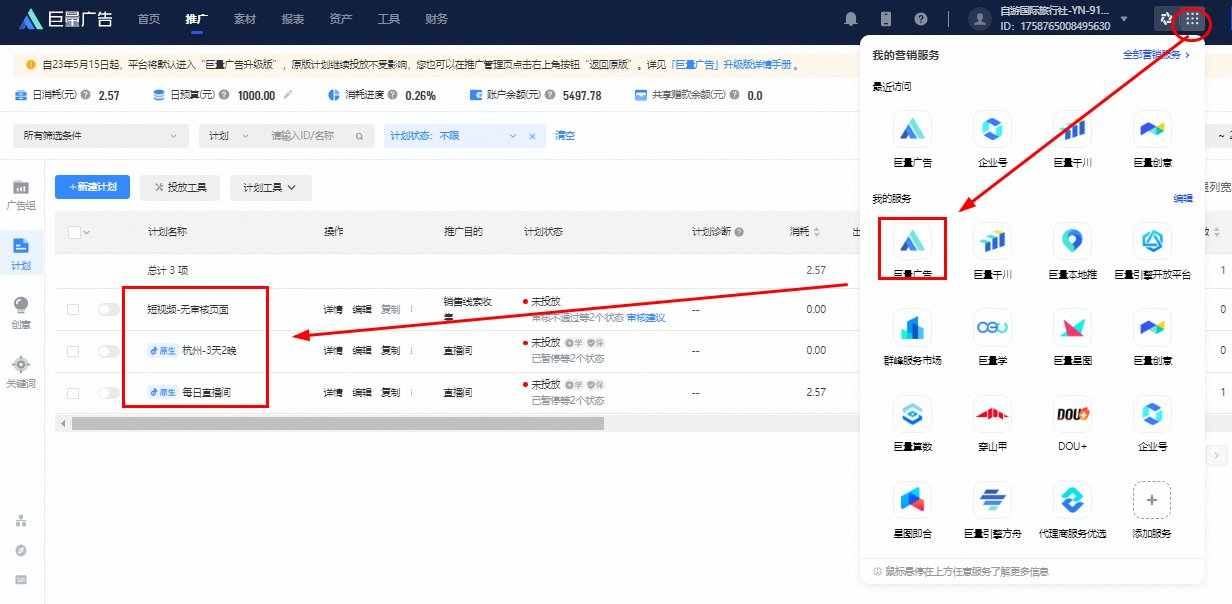Open the help question mark icon
Screen dimensions: 1232x604
(920, 19)
